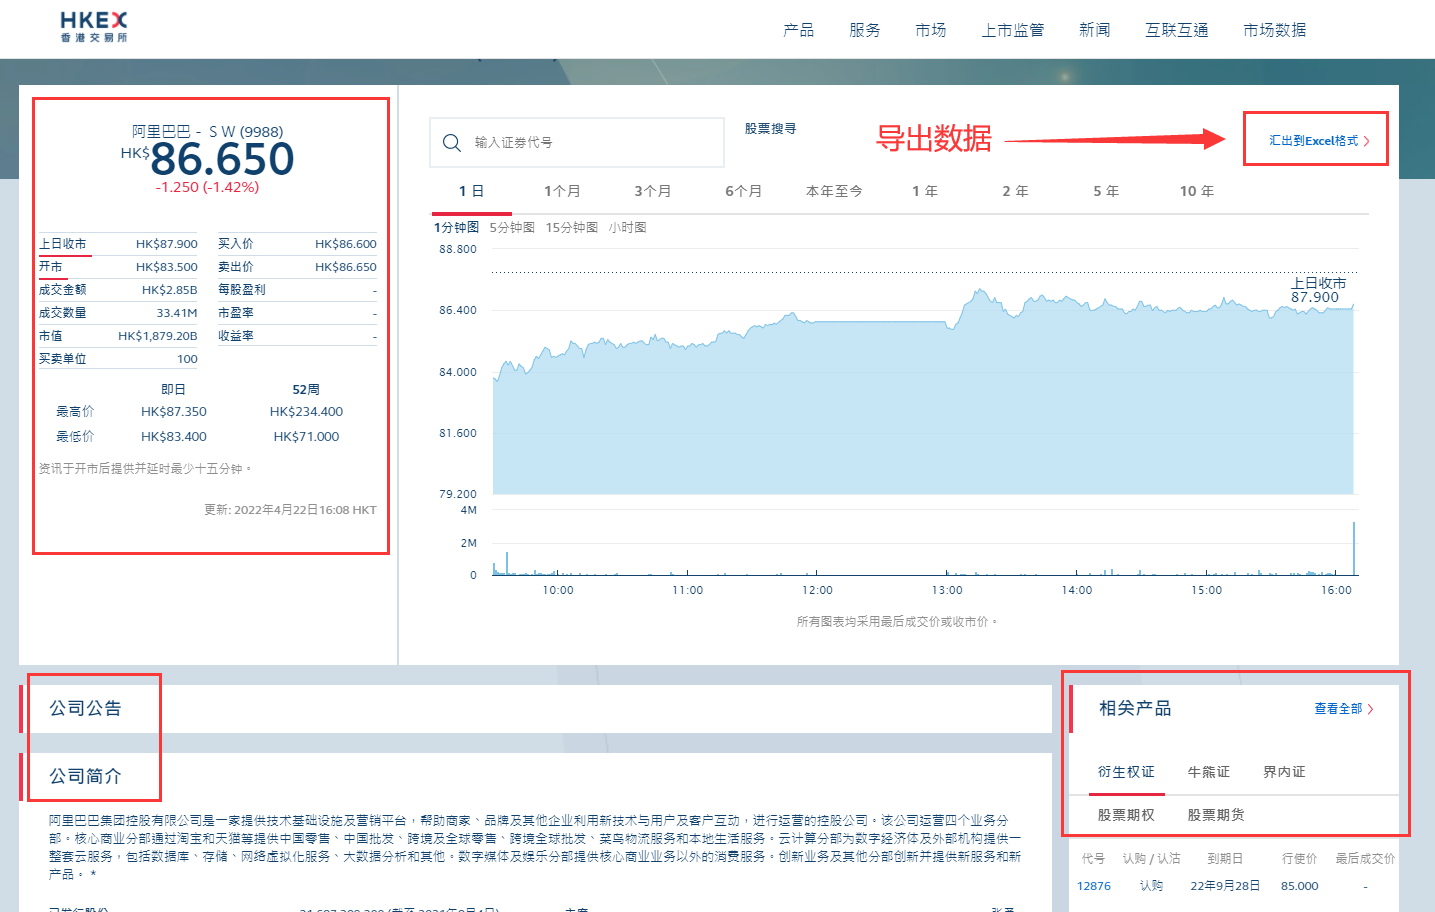The height and width of the screenshot is (912, 1435).
Task: Switch chart to 15分钟图 interval
Action: click(x=572, y=228)
